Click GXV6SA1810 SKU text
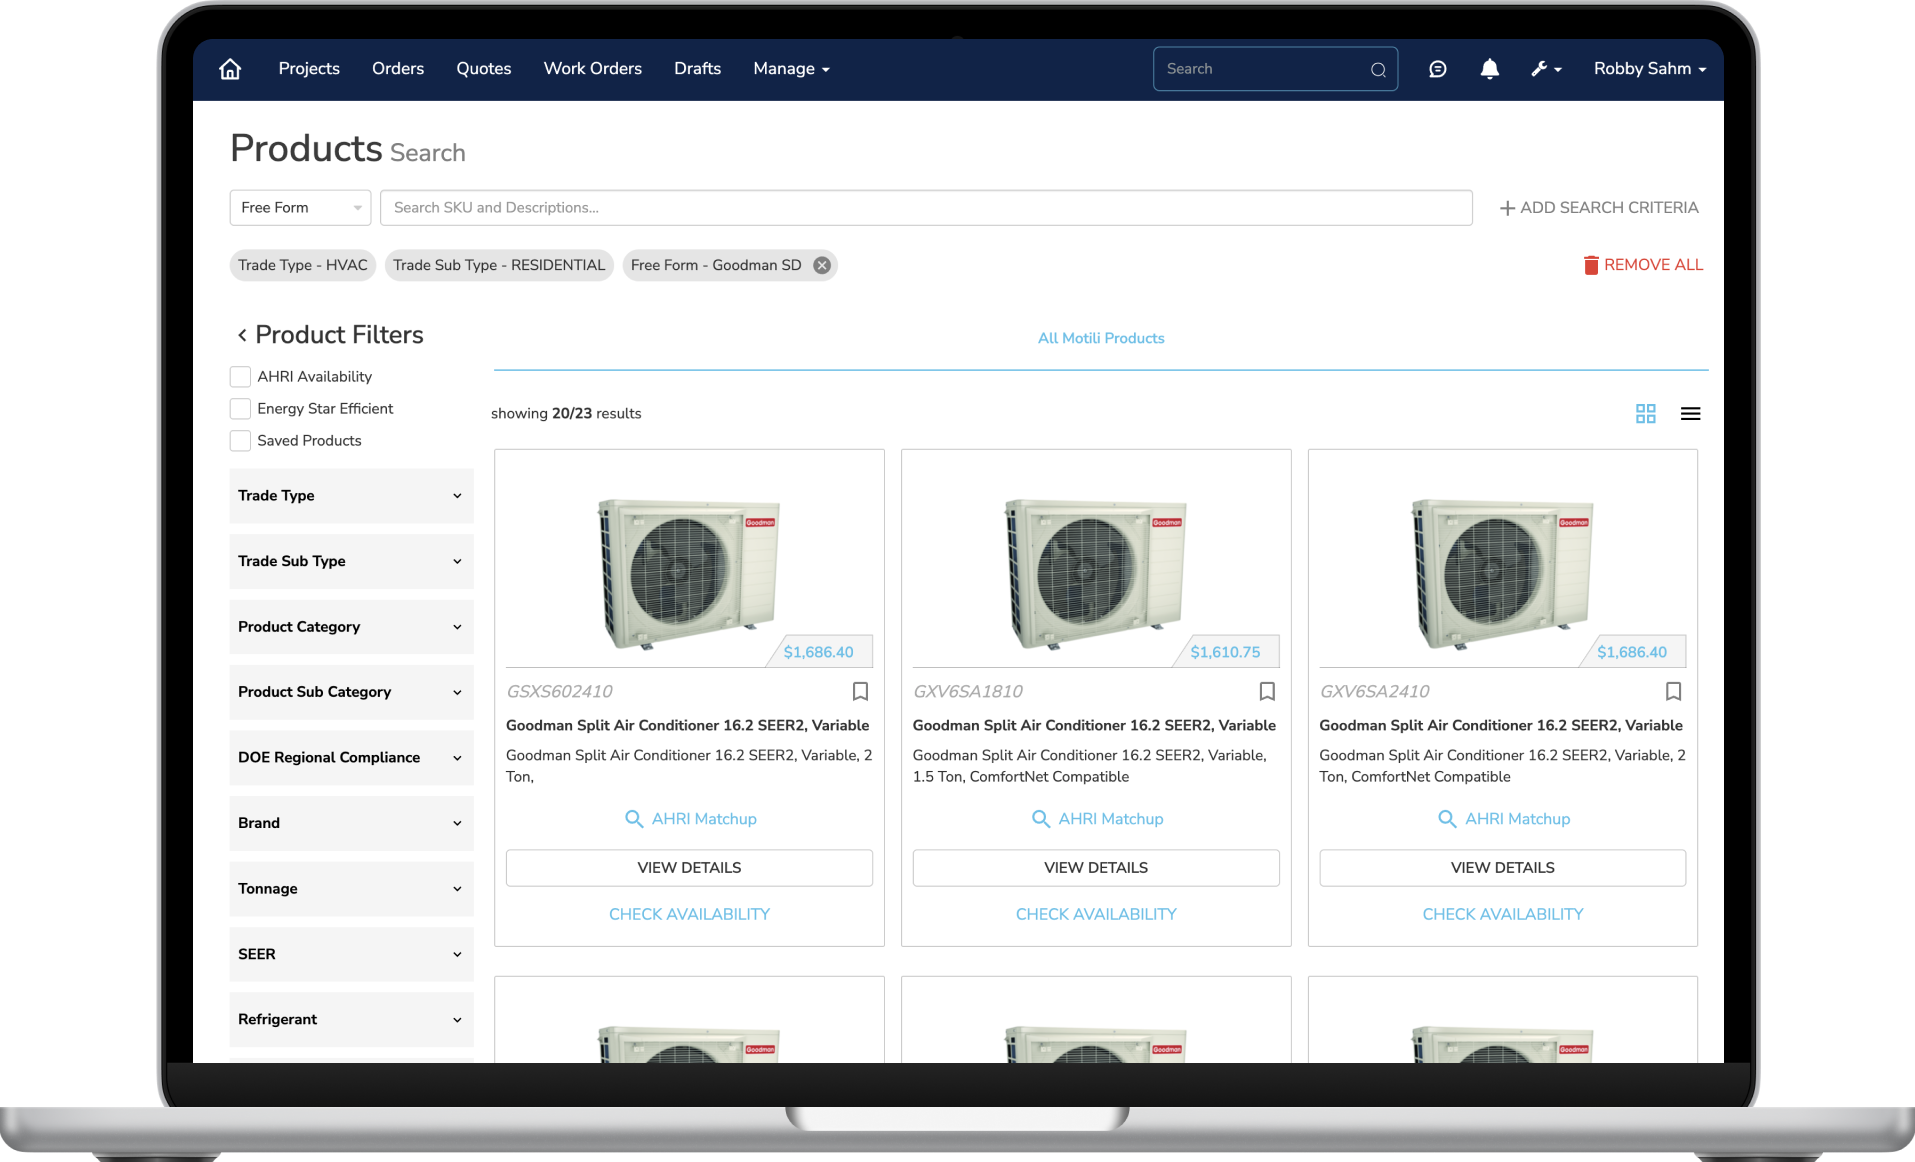This screenshot has width=1915, height=1162. coord(968,691)
